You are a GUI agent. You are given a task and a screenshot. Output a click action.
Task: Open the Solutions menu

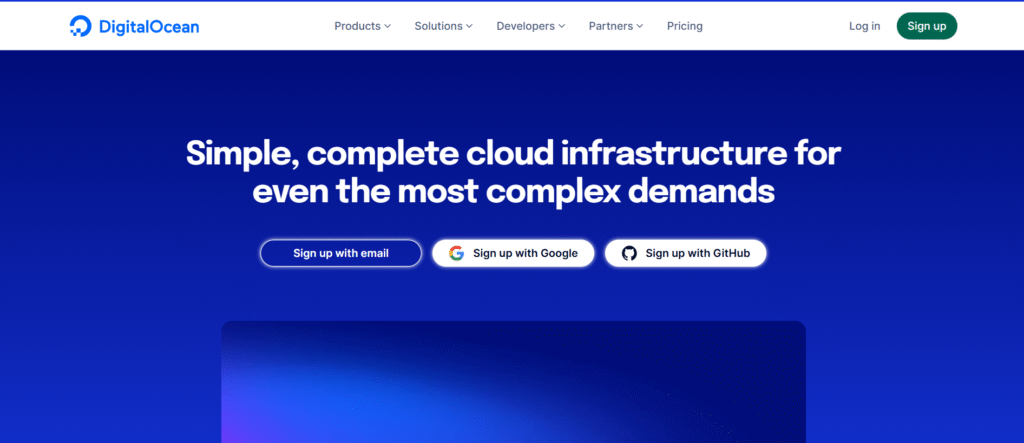tap(439, 26)
